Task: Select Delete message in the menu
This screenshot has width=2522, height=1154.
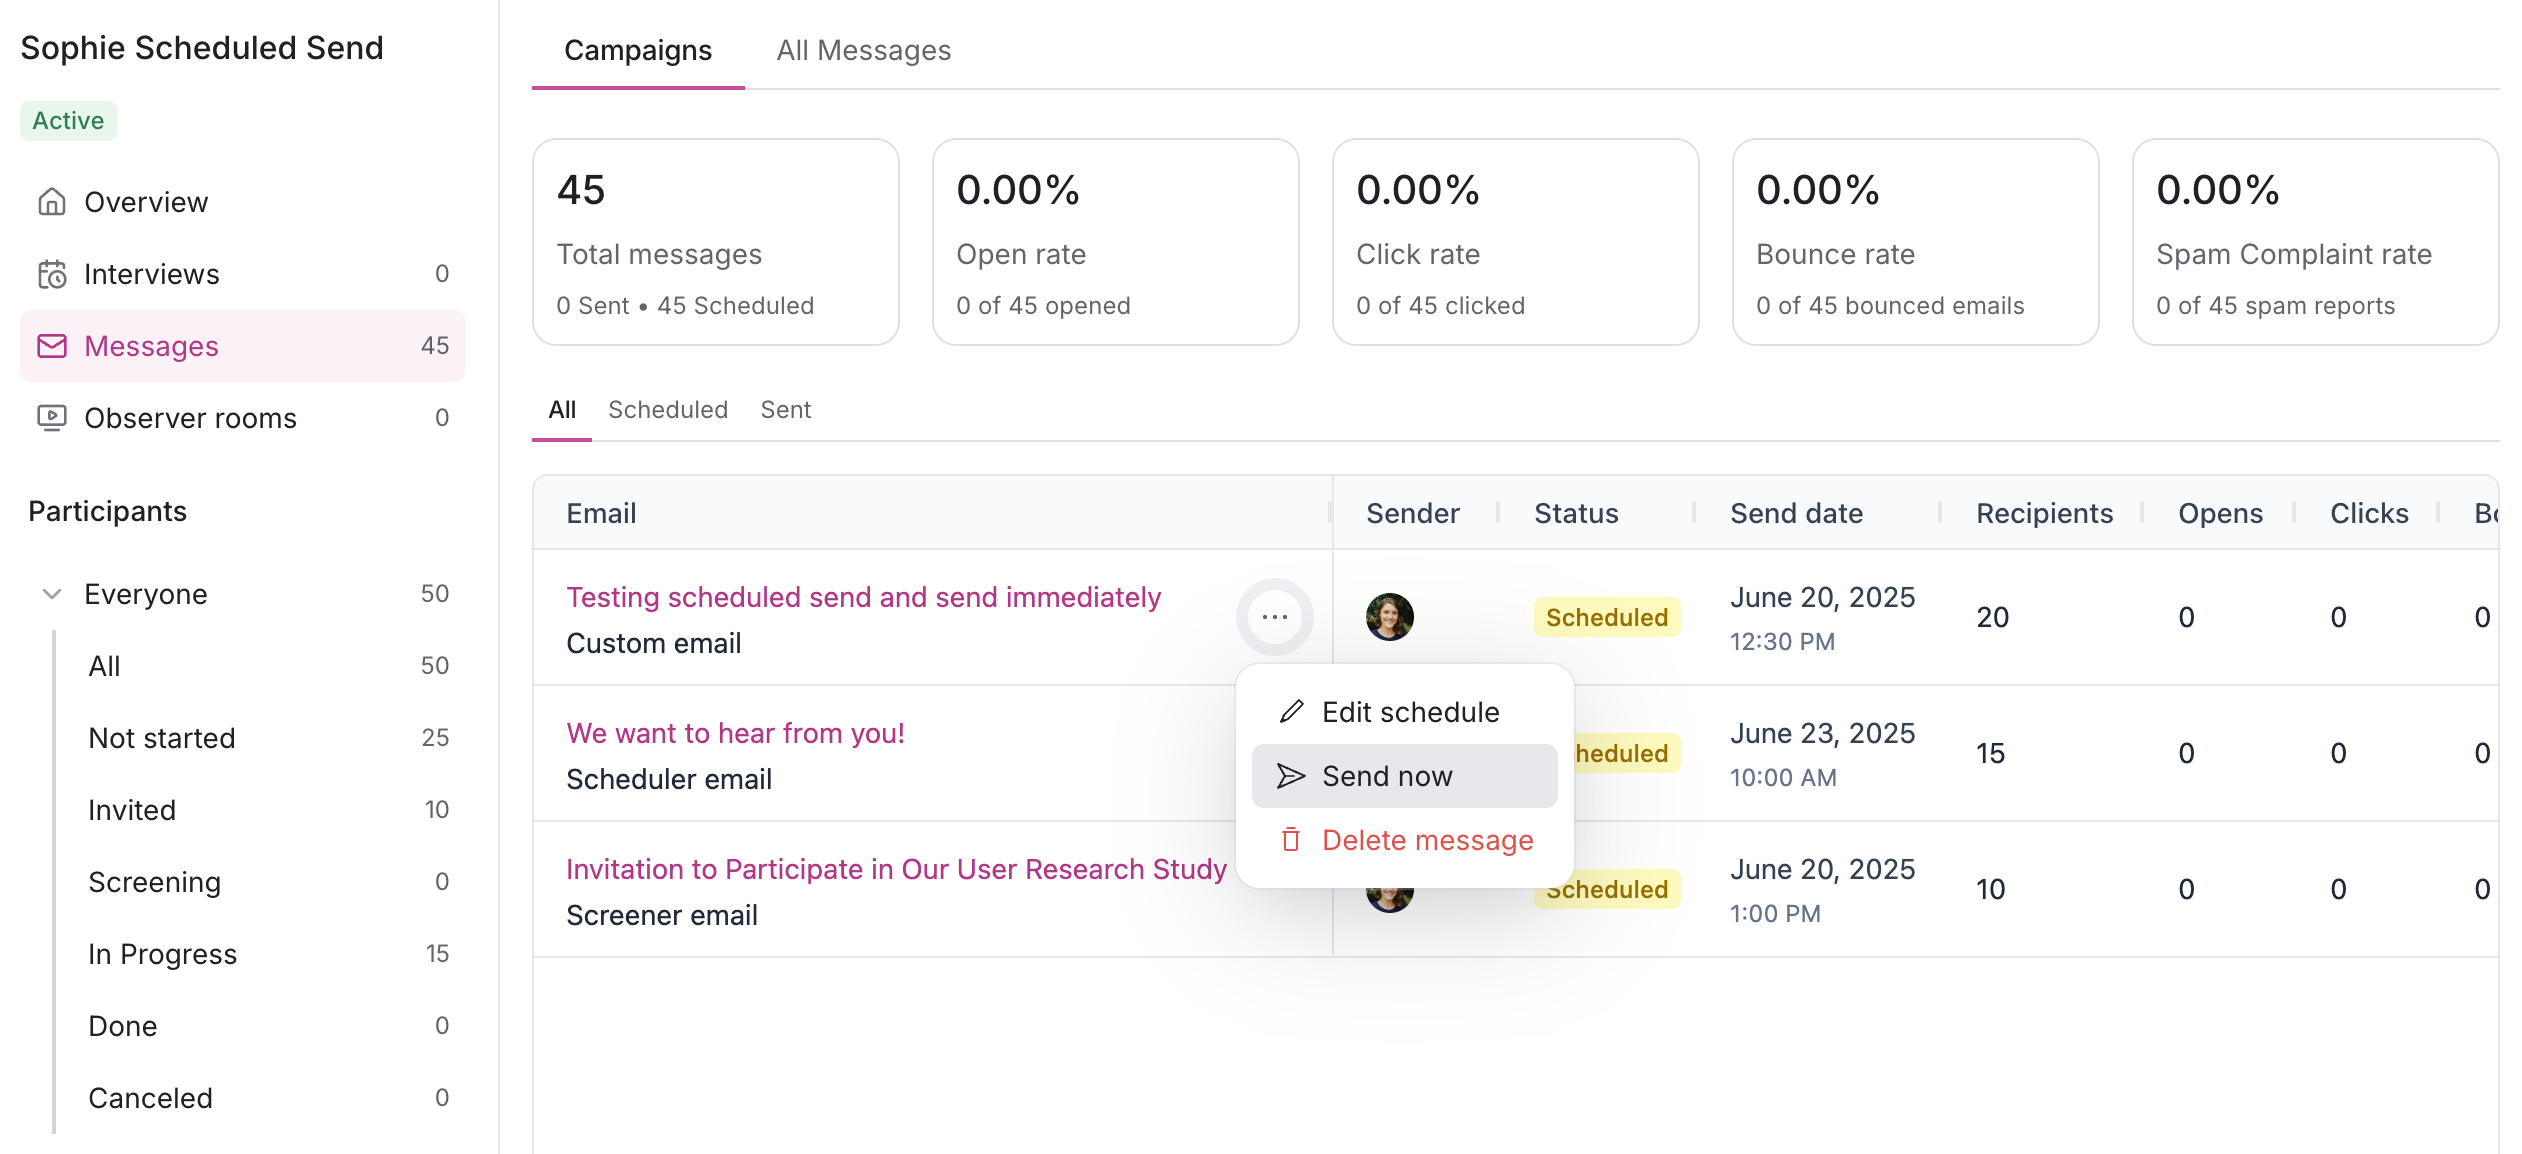Action: coord(1427,840)
